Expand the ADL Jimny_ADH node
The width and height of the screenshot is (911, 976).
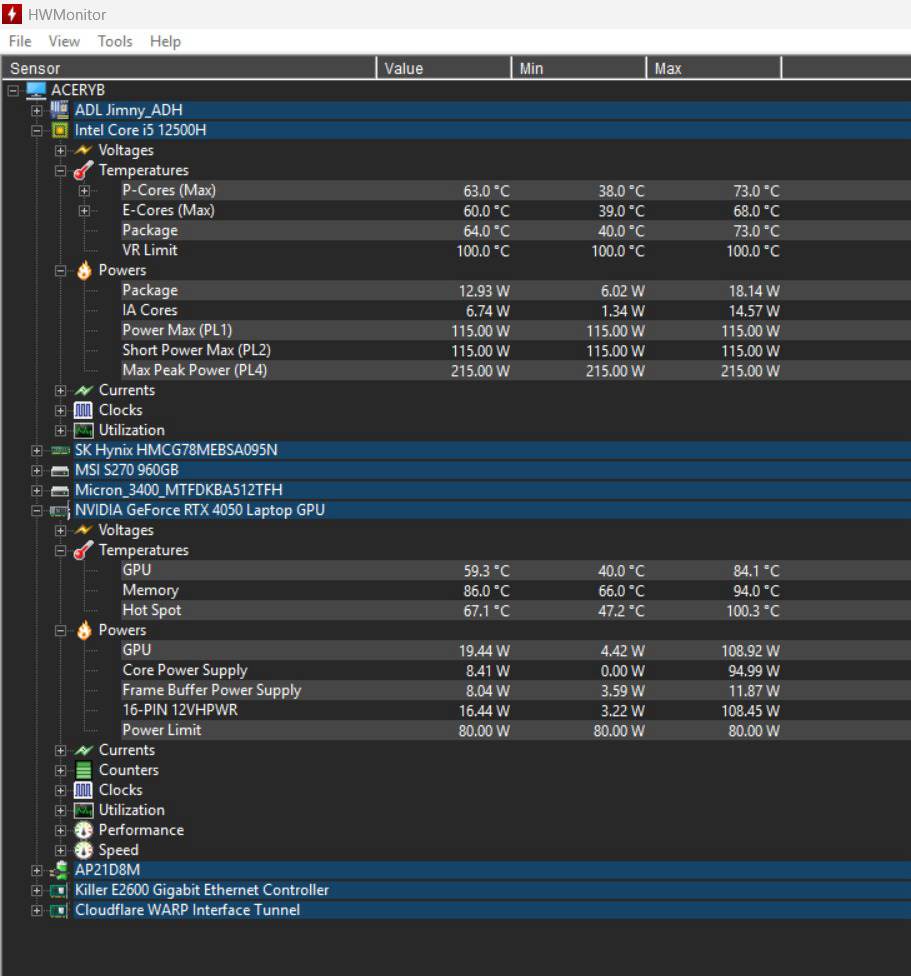[37, 111]
